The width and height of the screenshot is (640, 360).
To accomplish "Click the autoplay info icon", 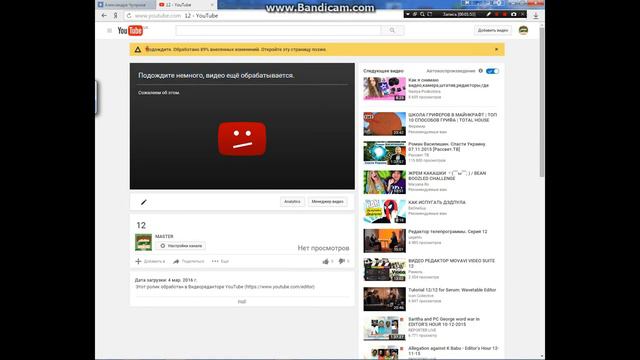I will coord(480,71).
